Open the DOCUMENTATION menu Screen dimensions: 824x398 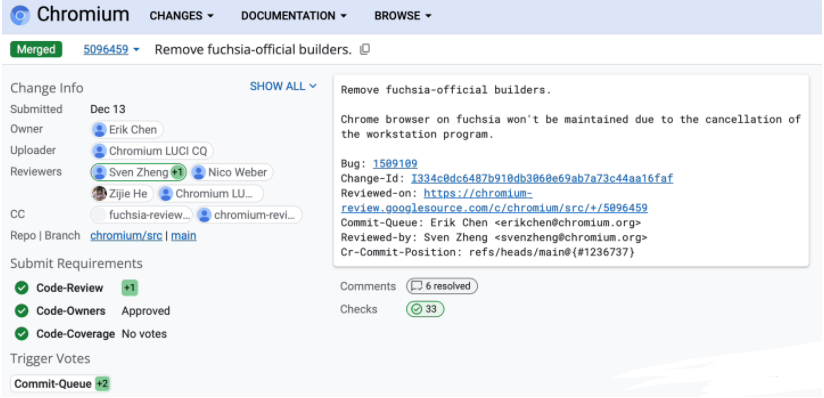coord(294,16)
